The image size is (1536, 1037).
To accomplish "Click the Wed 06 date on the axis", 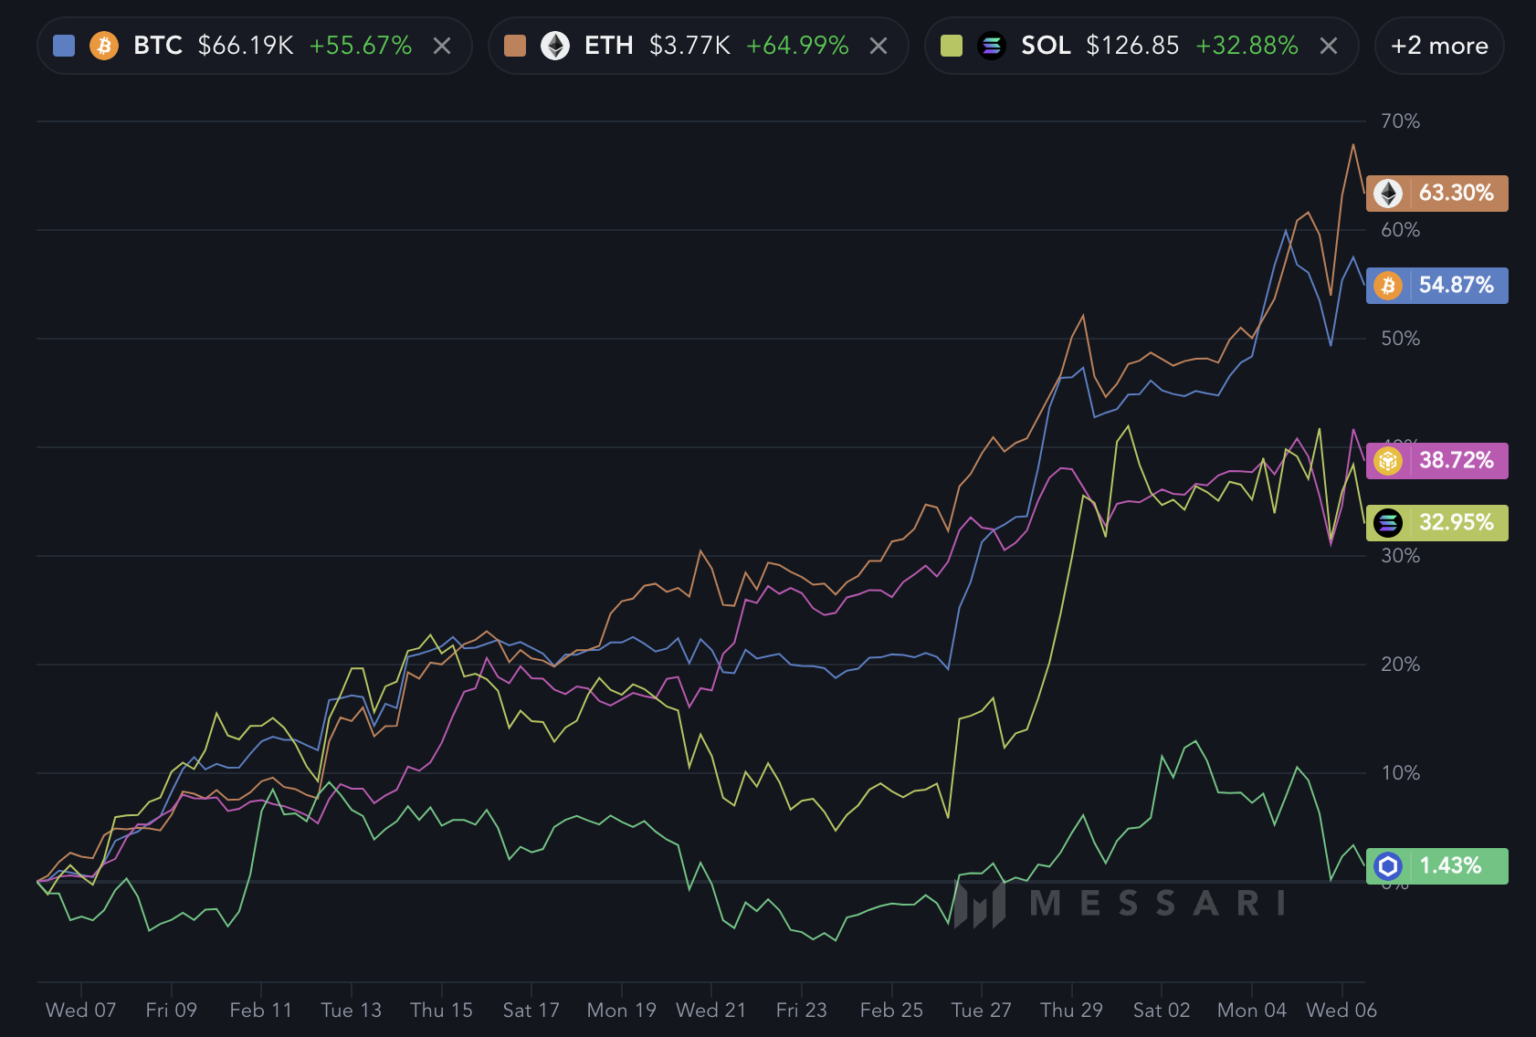I will pyautogui.click(x=1341, y=1010).
